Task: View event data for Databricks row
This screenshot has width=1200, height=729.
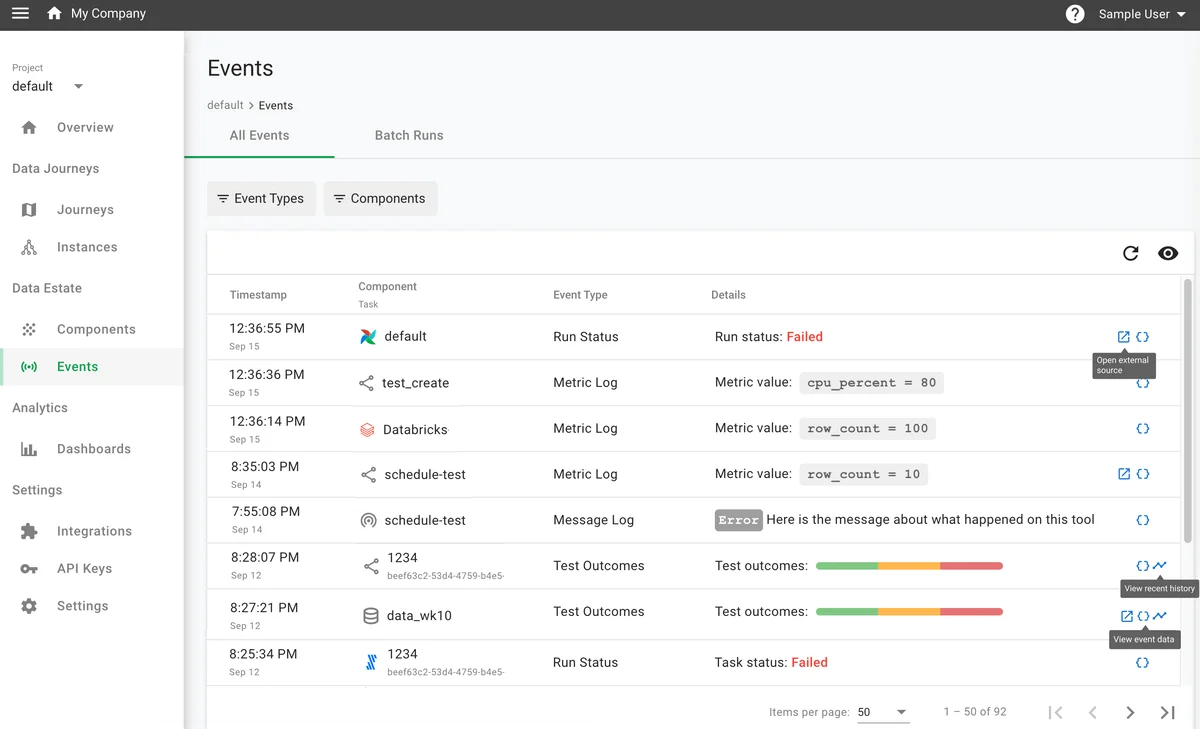Action: [x=1142, y=428]
